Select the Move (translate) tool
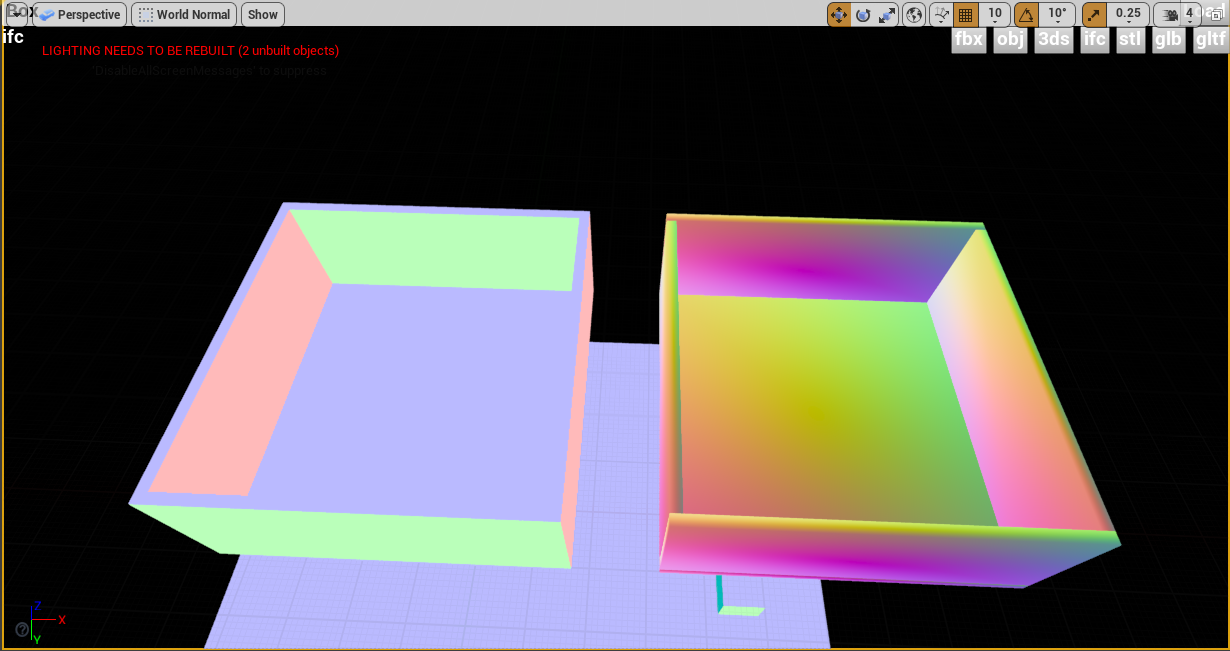The image size is (1230, 651). point(837,14)
